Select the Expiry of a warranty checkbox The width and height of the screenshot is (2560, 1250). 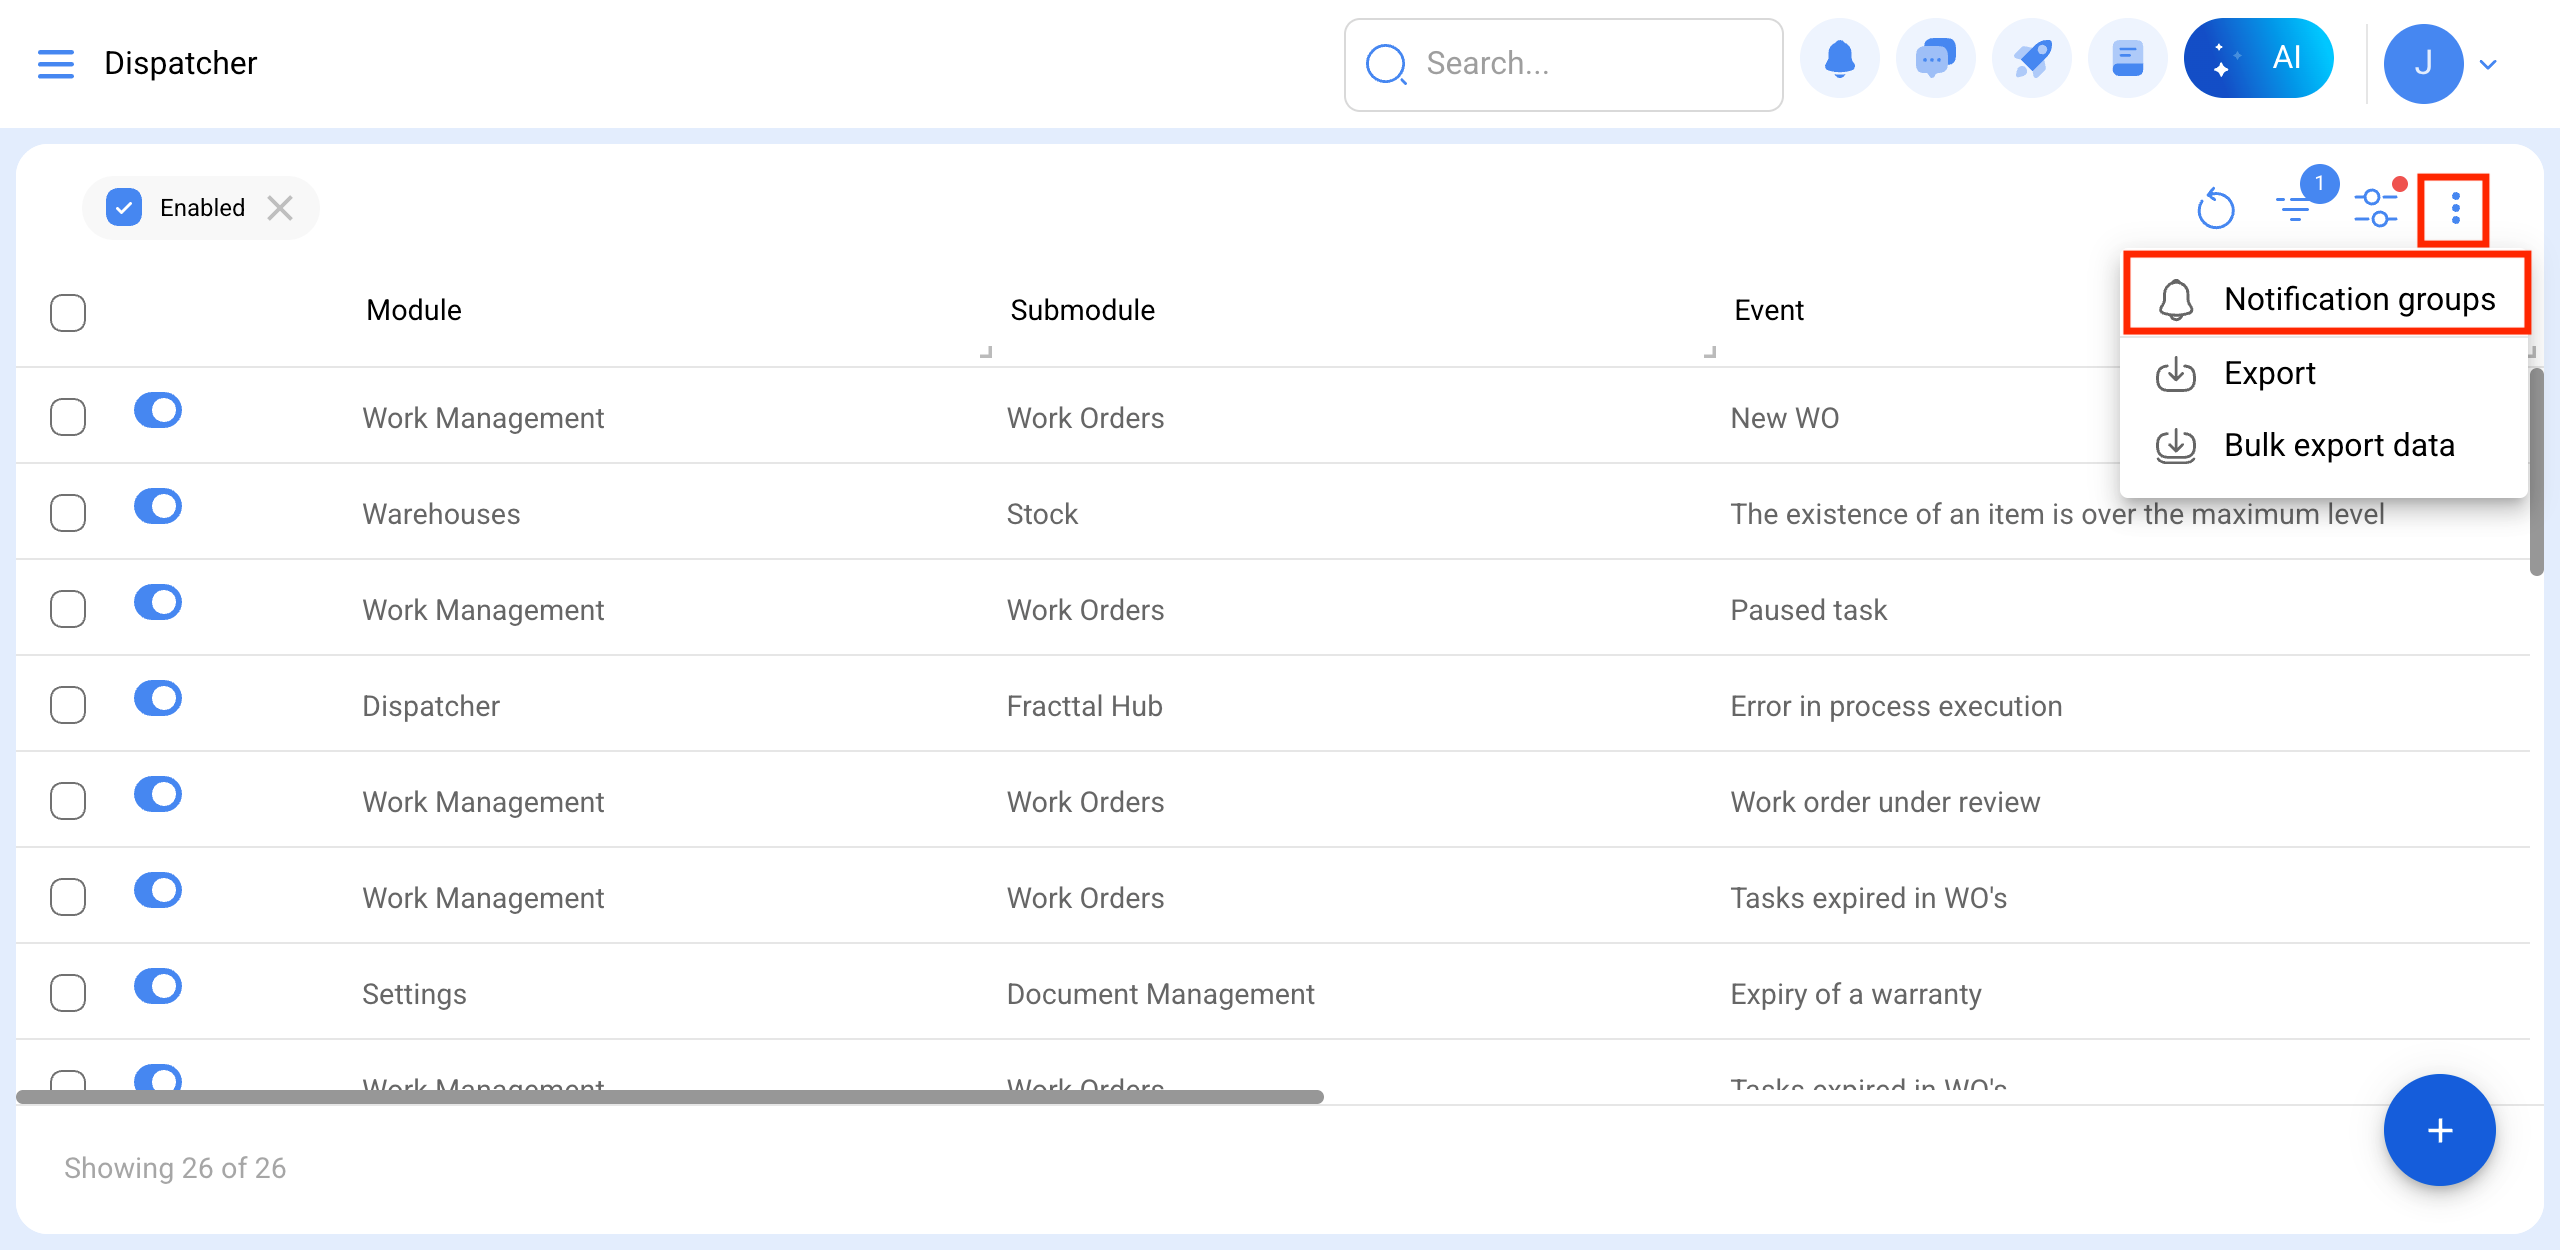click(68, 993)
